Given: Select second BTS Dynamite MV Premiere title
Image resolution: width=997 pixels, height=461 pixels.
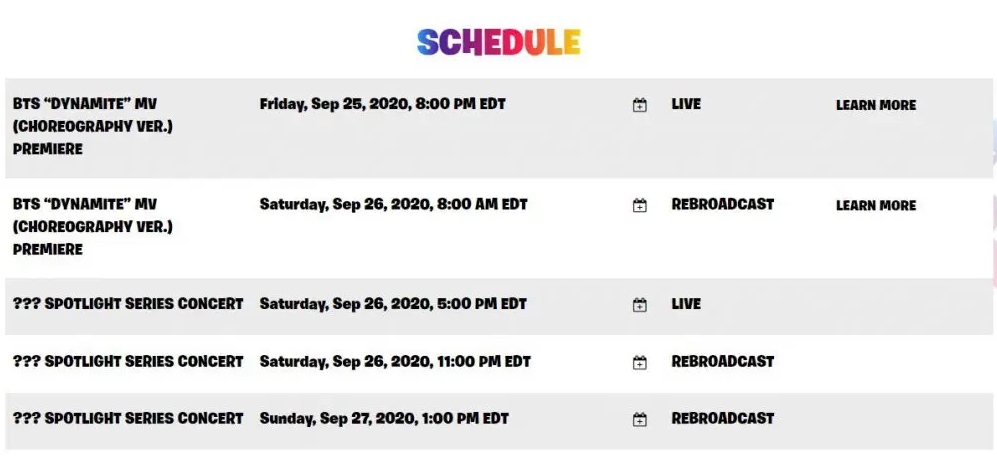Looking at the screenshot, I should click(92, 226).
